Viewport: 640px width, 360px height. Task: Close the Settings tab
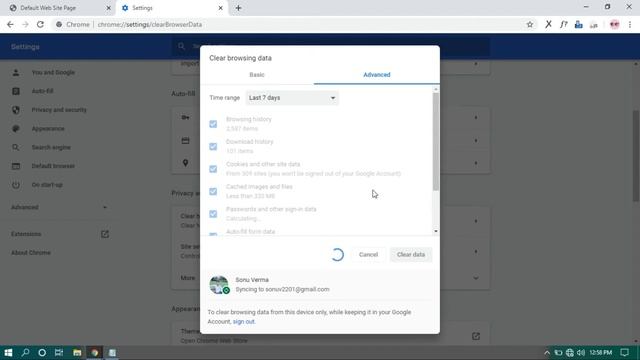pos(220,8)
